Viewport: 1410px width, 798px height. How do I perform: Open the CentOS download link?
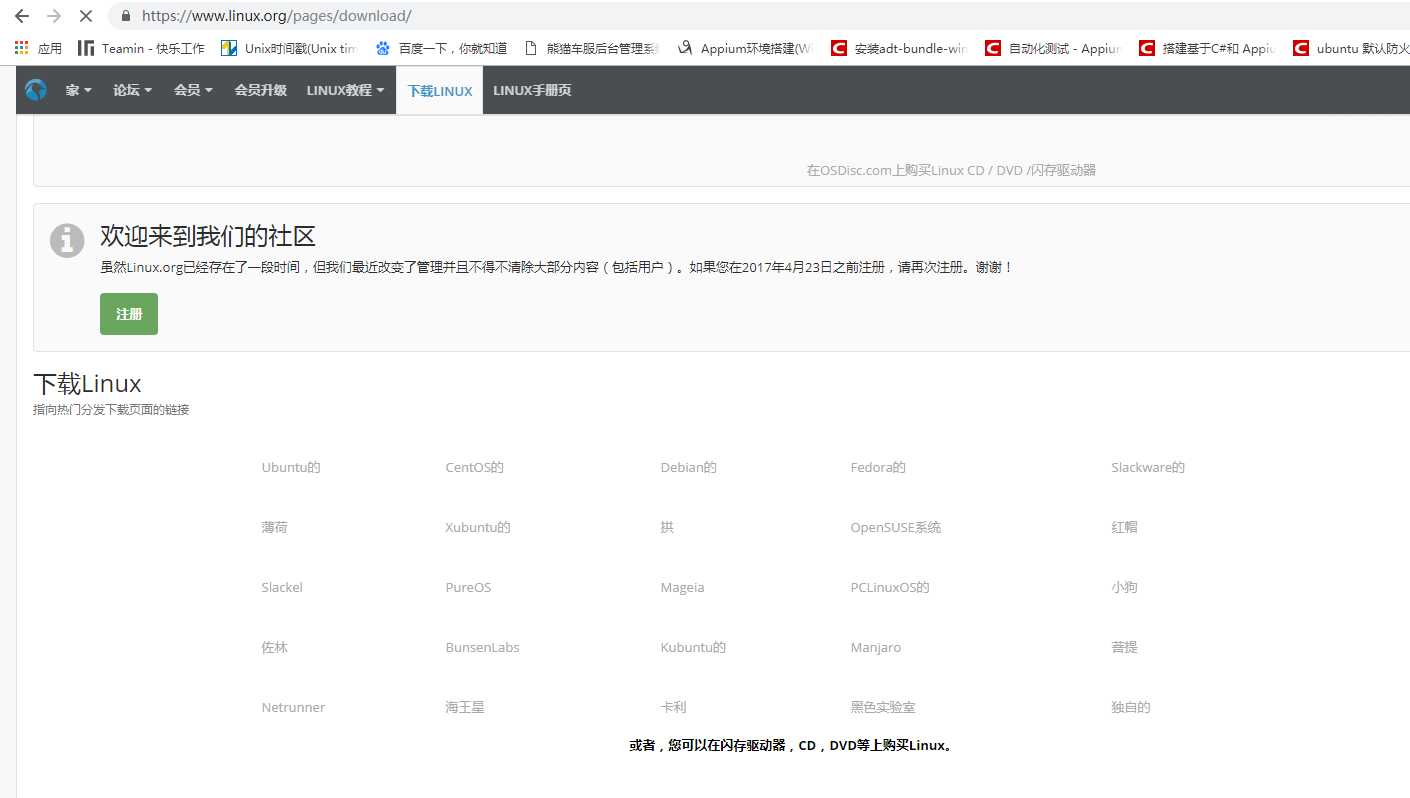coord(475,467)
